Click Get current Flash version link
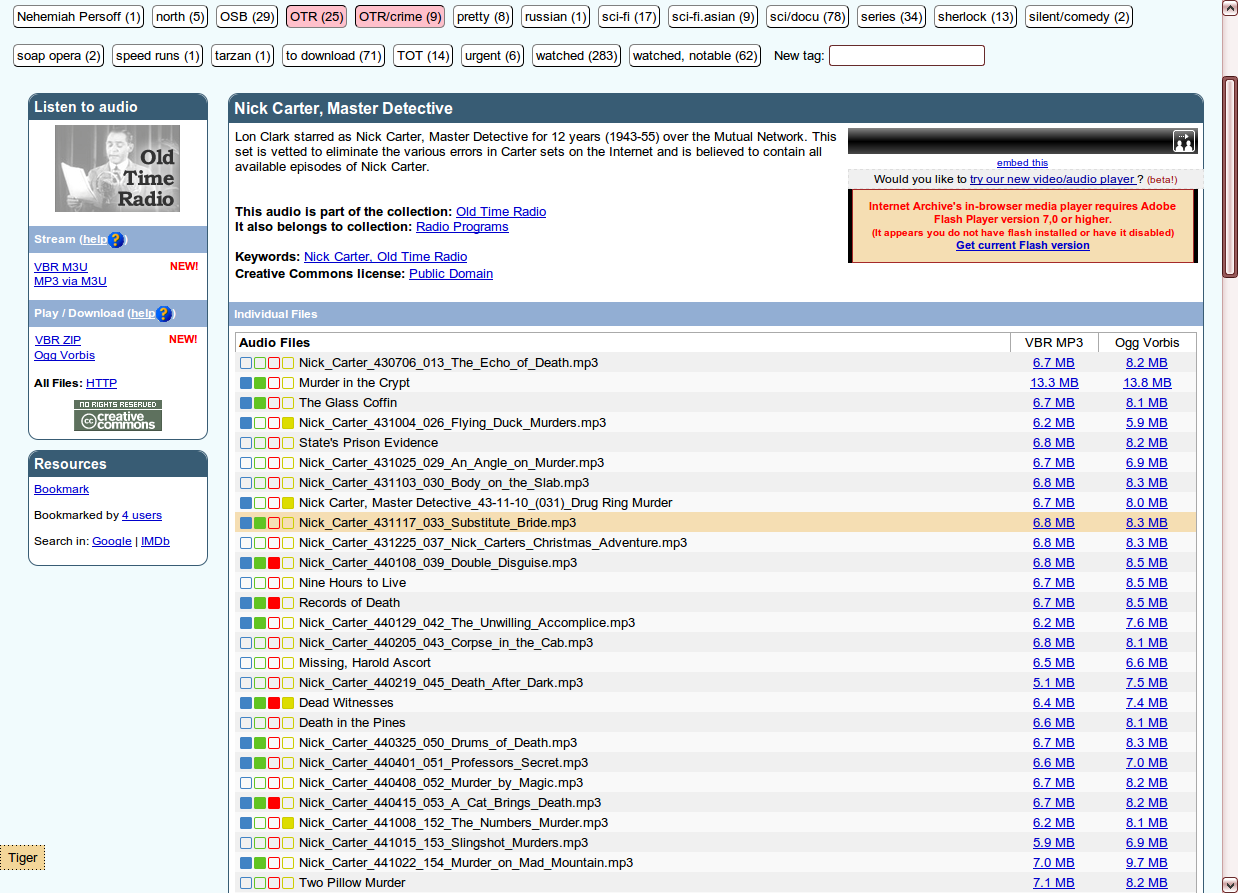 point(1023,245)
